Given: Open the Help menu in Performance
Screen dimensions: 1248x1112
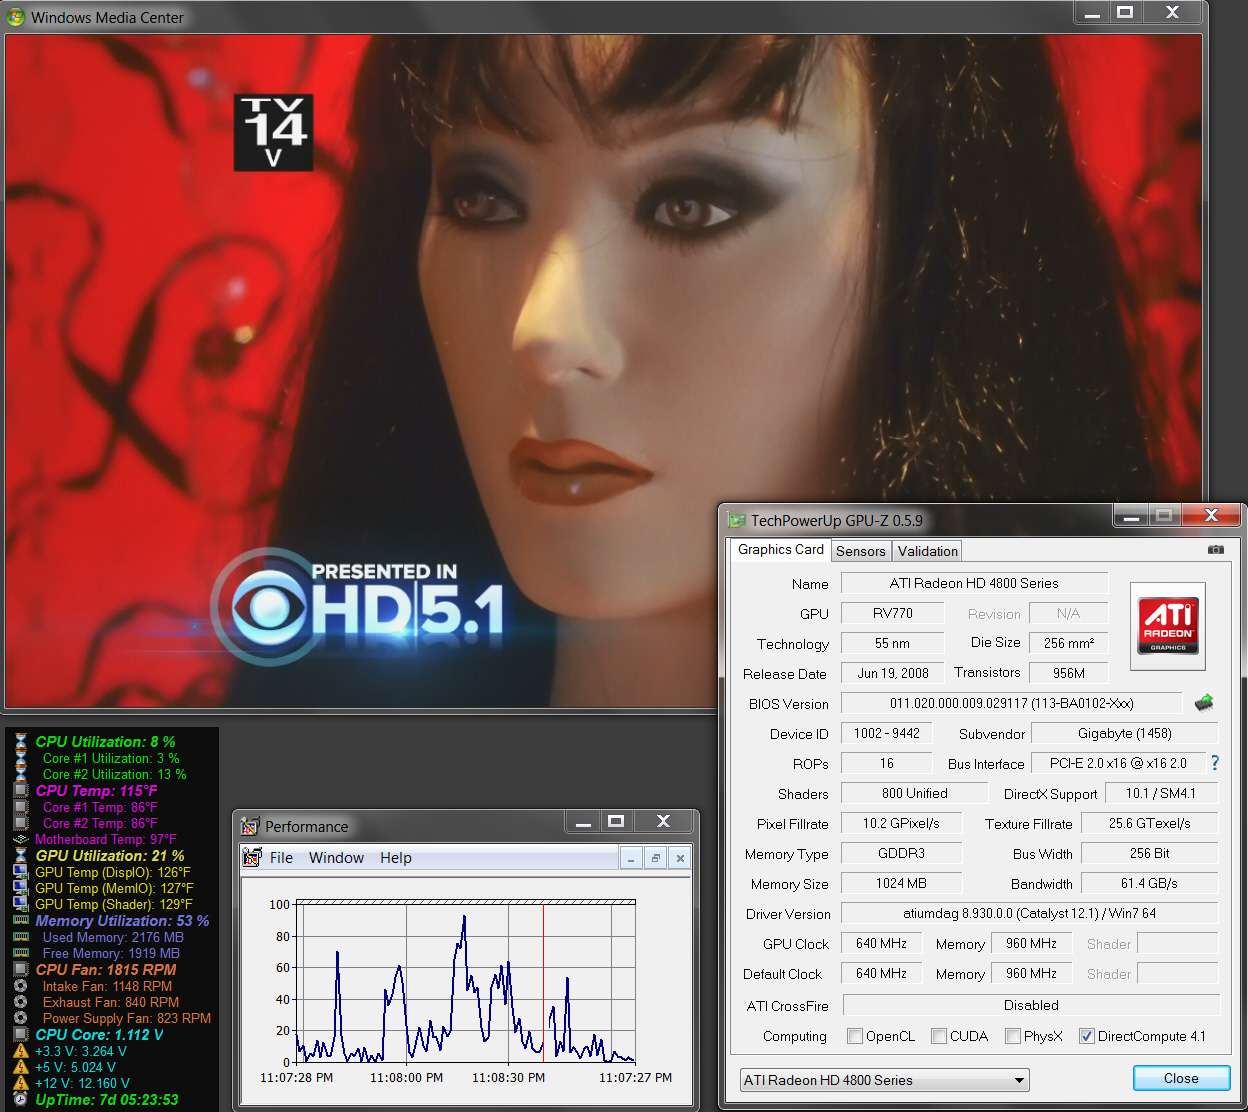Looking at the screenshot, I should tap(395, 858).
